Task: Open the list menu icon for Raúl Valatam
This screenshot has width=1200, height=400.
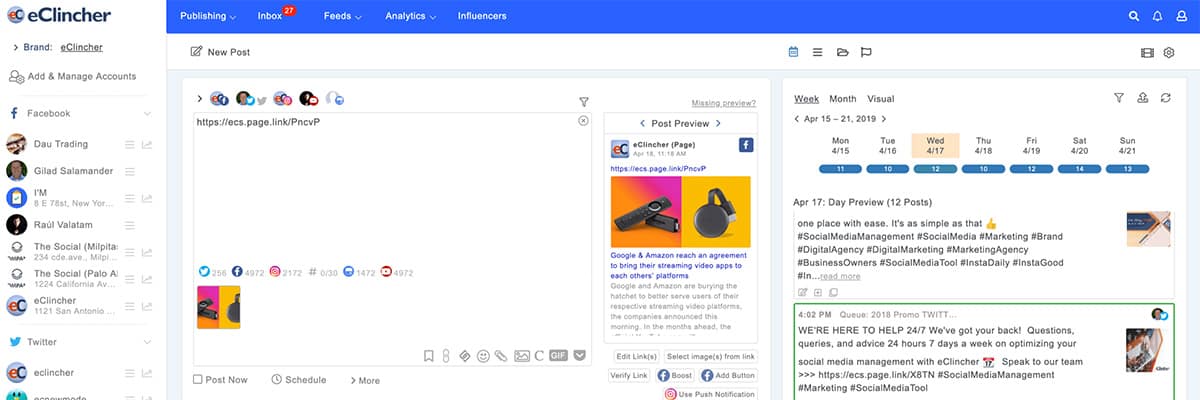Action: tap(129, 226)
